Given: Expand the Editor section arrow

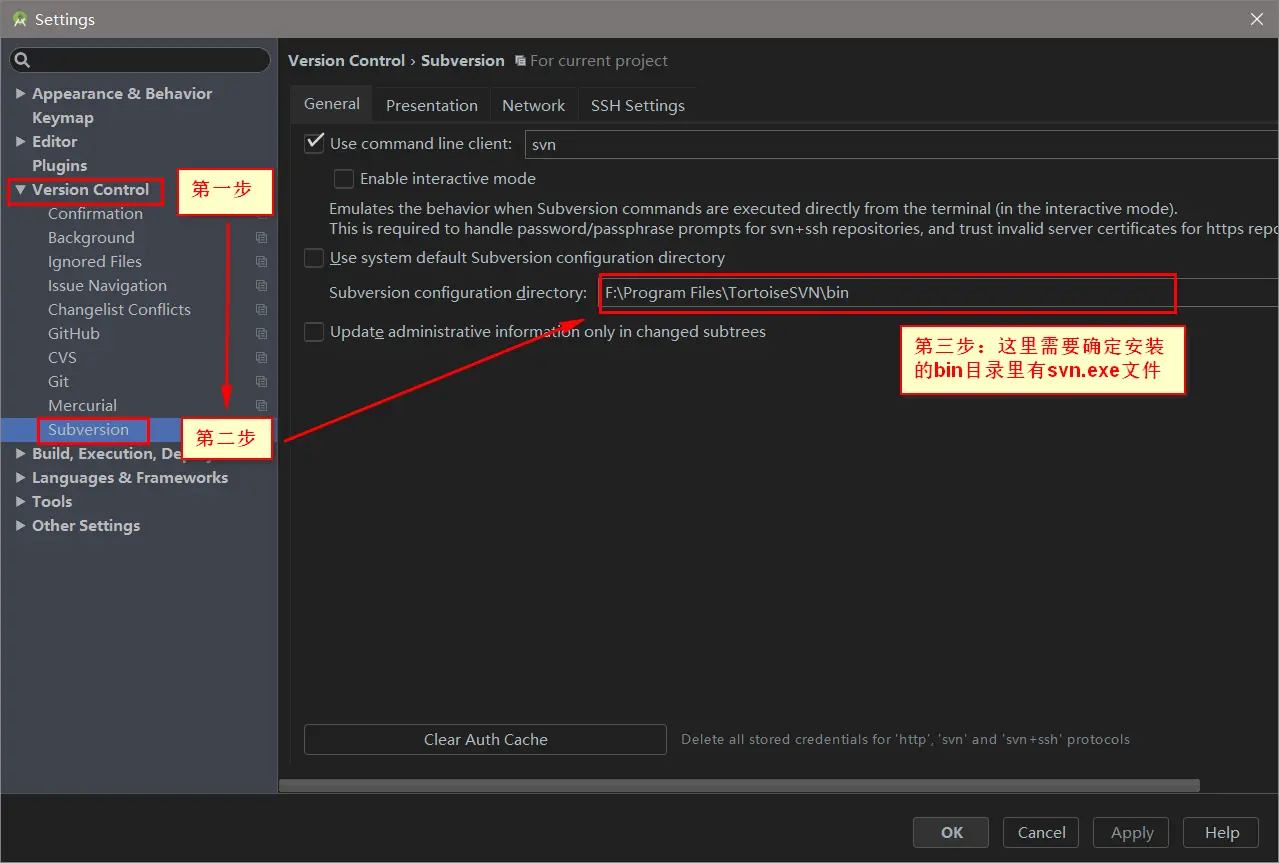Looking at the screenshot, I should click(20, 142).
